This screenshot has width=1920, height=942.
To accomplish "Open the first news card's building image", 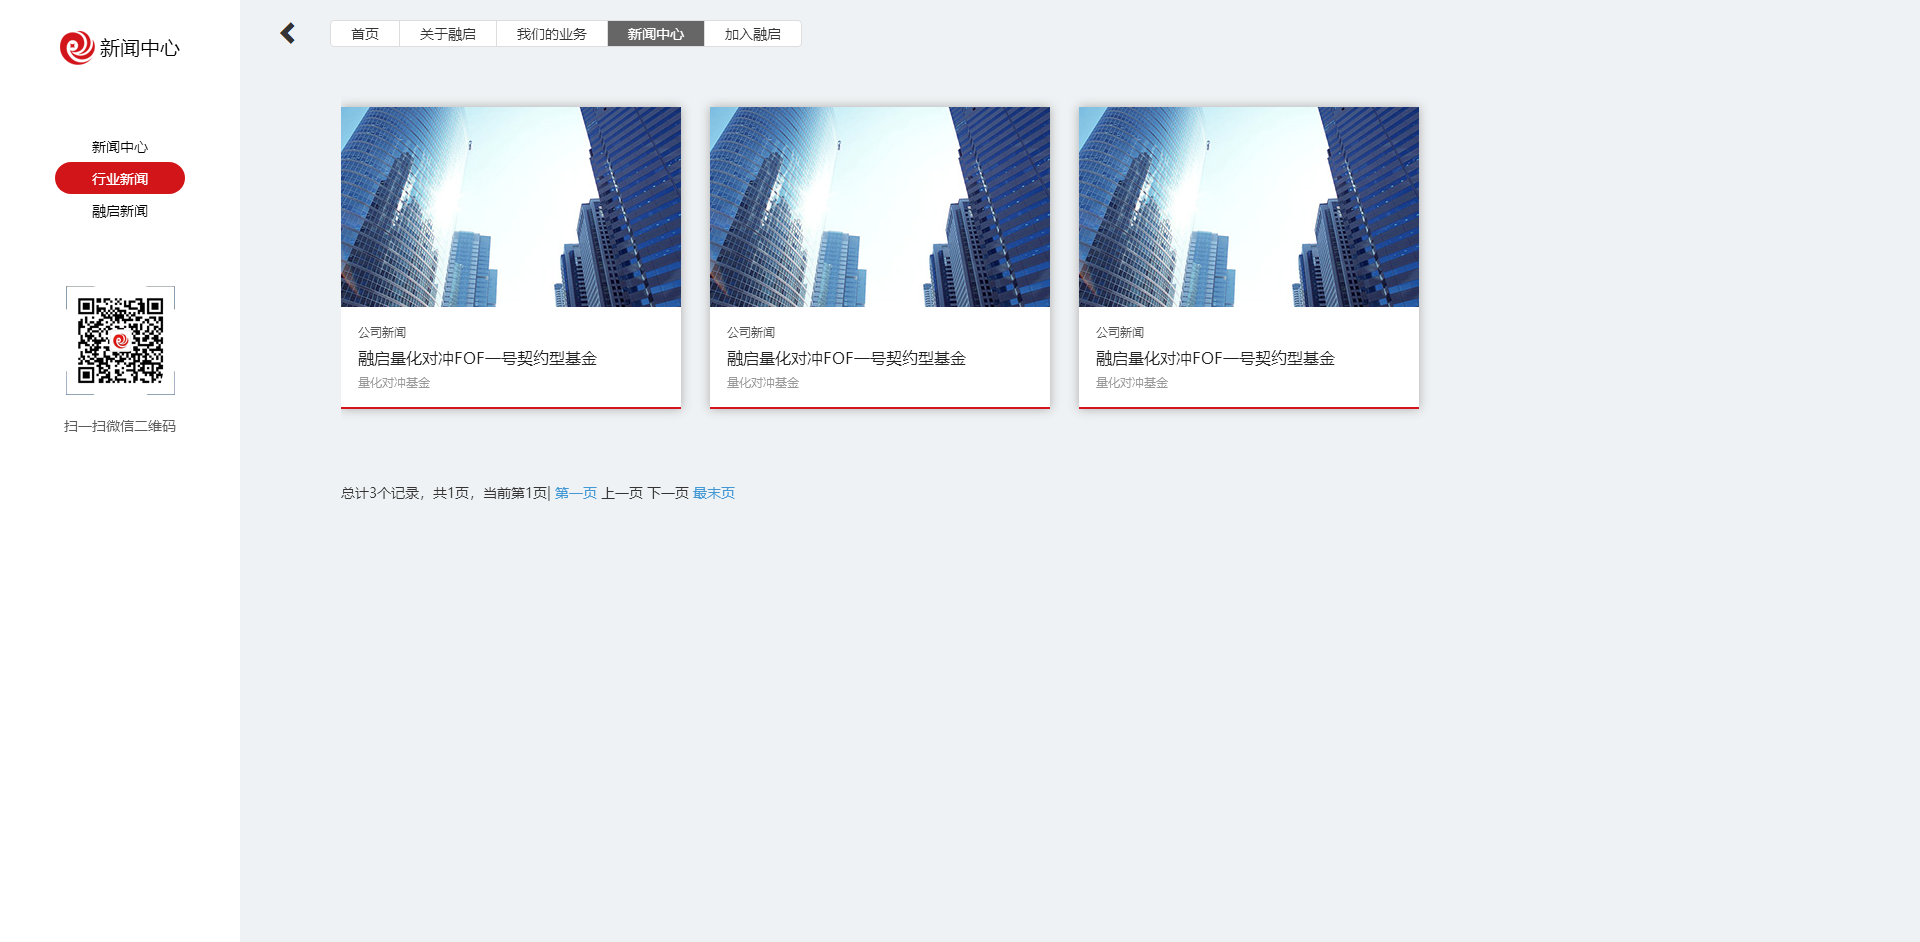I will point(510,207).
